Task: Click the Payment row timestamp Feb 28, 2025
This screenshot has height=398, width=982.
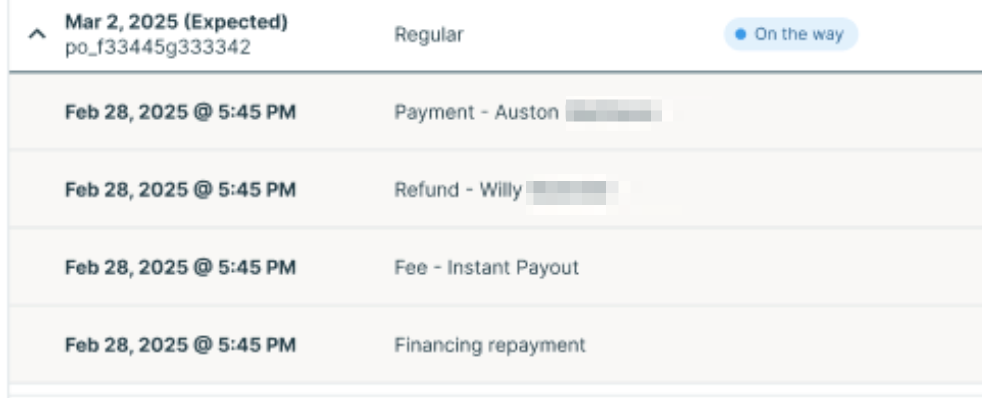Action: 180,113
